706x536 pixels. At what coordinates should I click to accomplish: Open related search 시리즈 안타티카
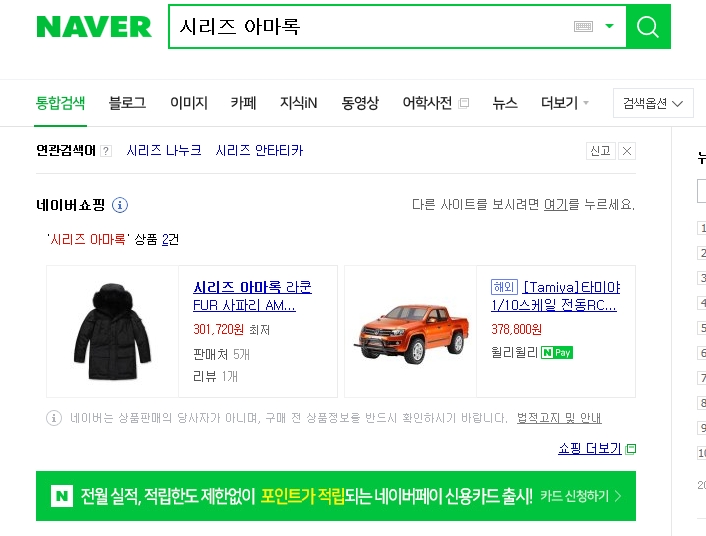pyautogui.click(x=259, y=150)
